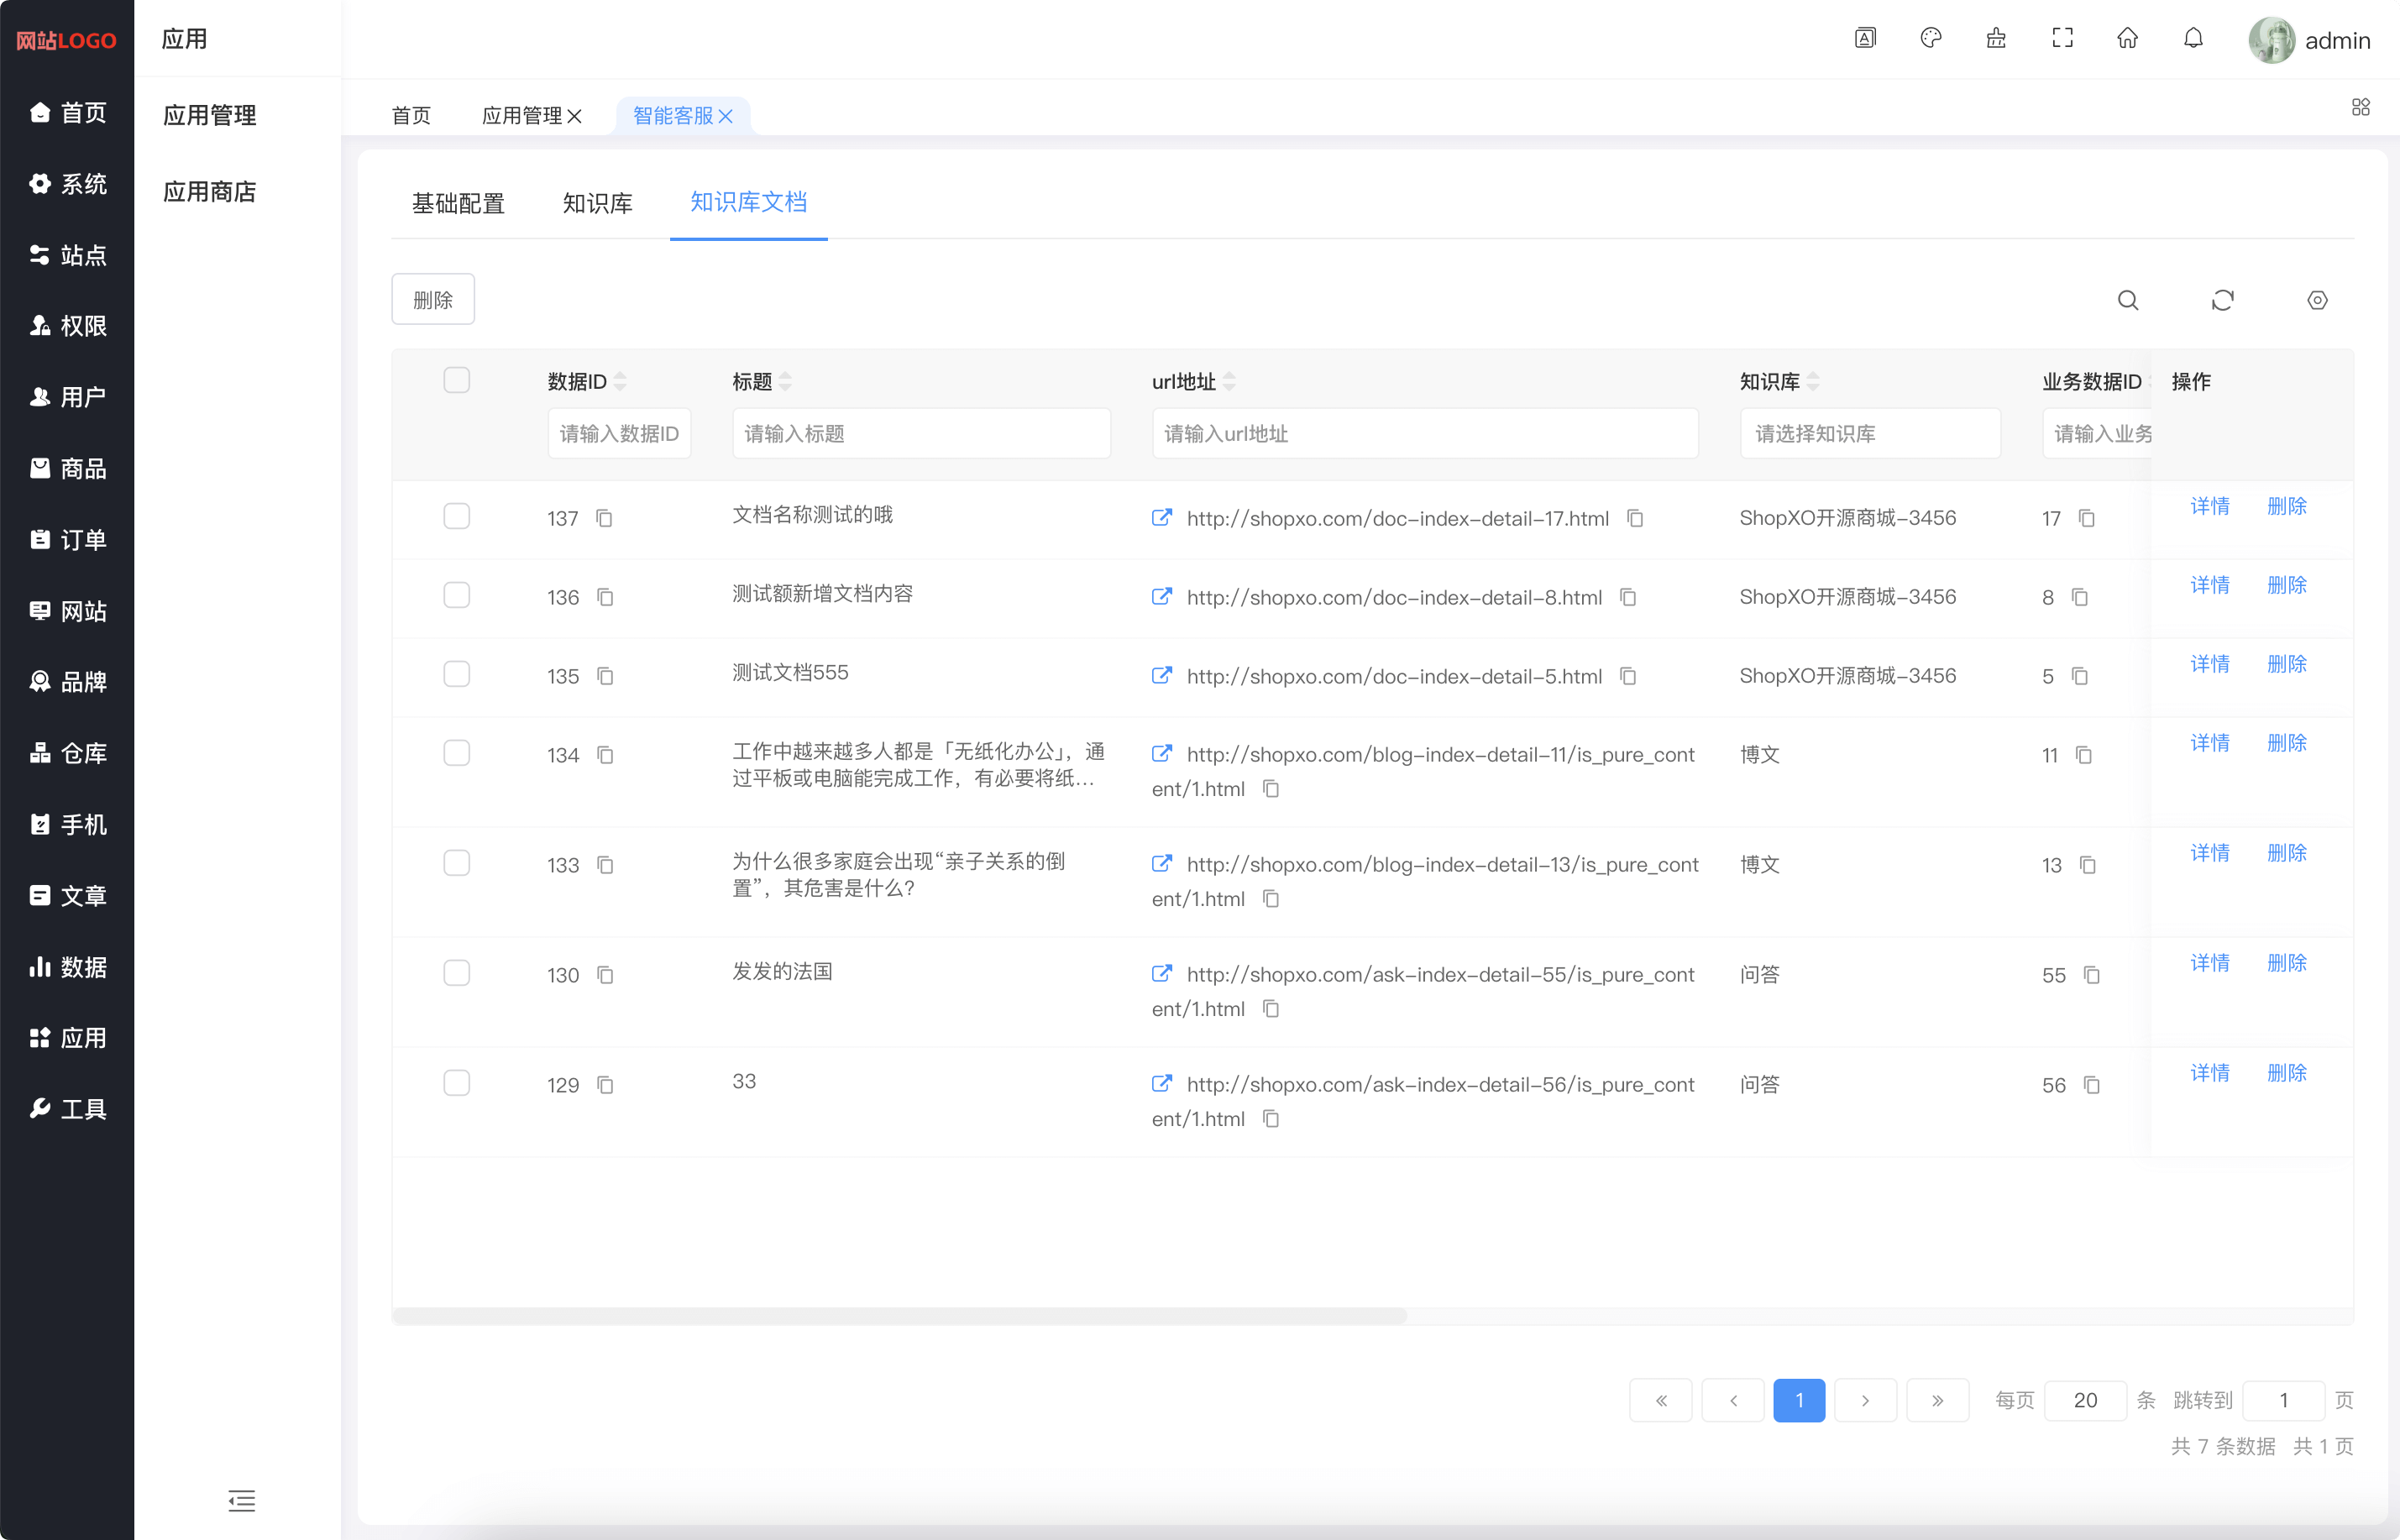Toggle fullscreen mode icon in header
Image resolution: width=2400 pixels, height=1540 pixels.
(2062, 39)
